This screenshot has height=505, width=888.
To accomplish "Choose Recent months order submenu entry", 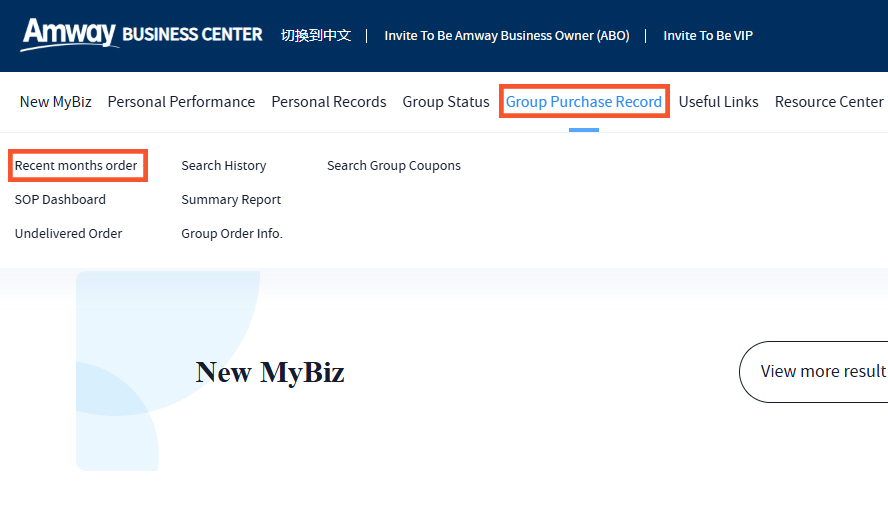I will tap(76, 165).
